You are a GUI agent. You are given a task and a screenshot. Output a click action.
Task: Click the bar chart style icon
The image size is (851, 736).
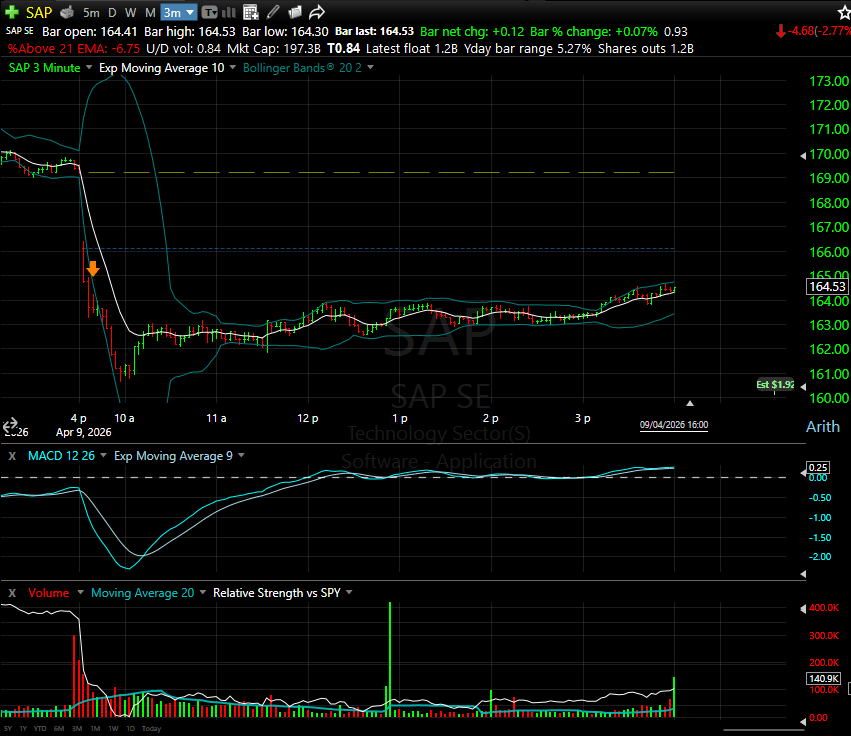(230, 12)
